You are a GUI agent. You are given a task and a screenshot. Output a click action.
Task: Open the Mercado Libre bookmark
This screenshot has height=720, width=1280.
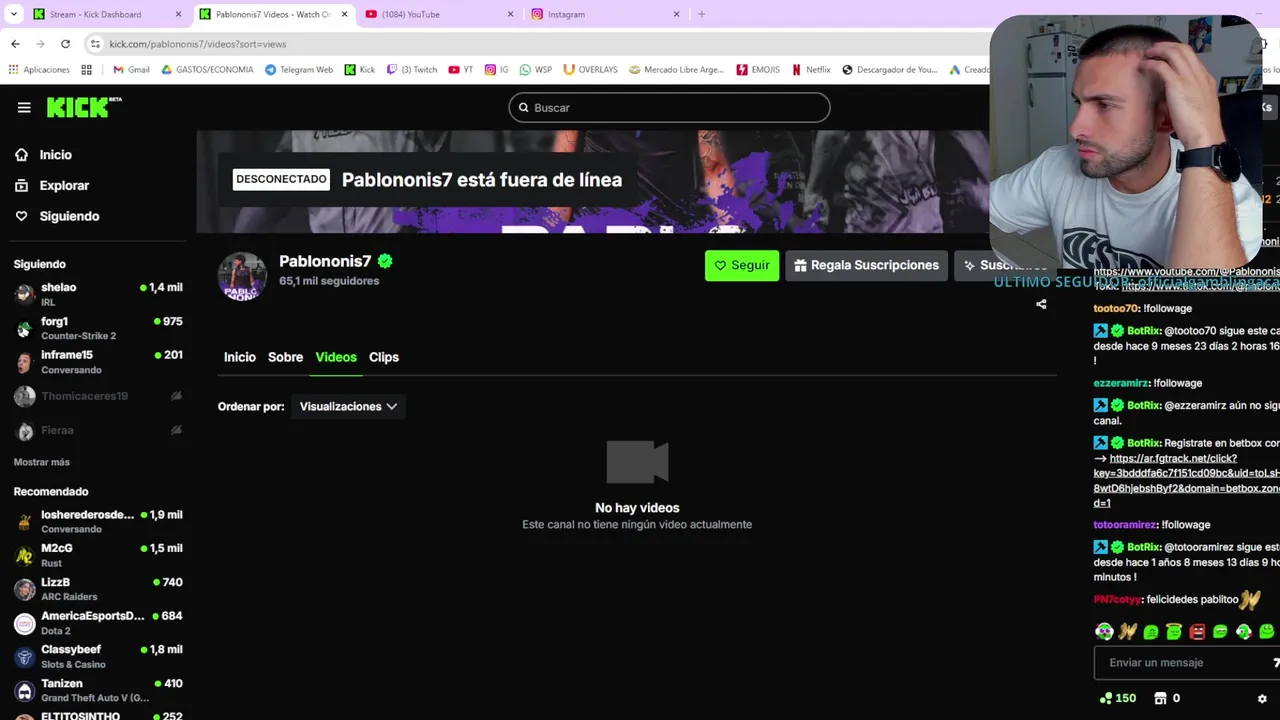point(675,70)
